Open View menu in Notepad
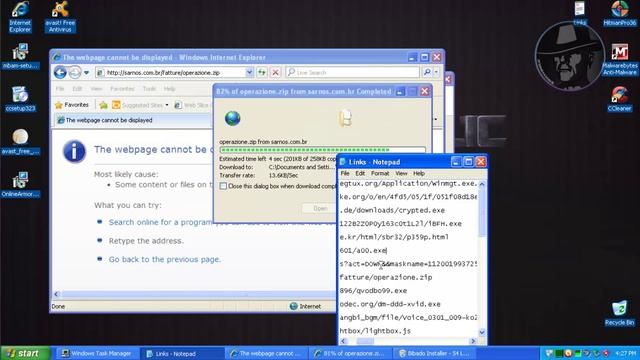Image resolution: width=640 pixels, height=360 pixels. point(401,173)
